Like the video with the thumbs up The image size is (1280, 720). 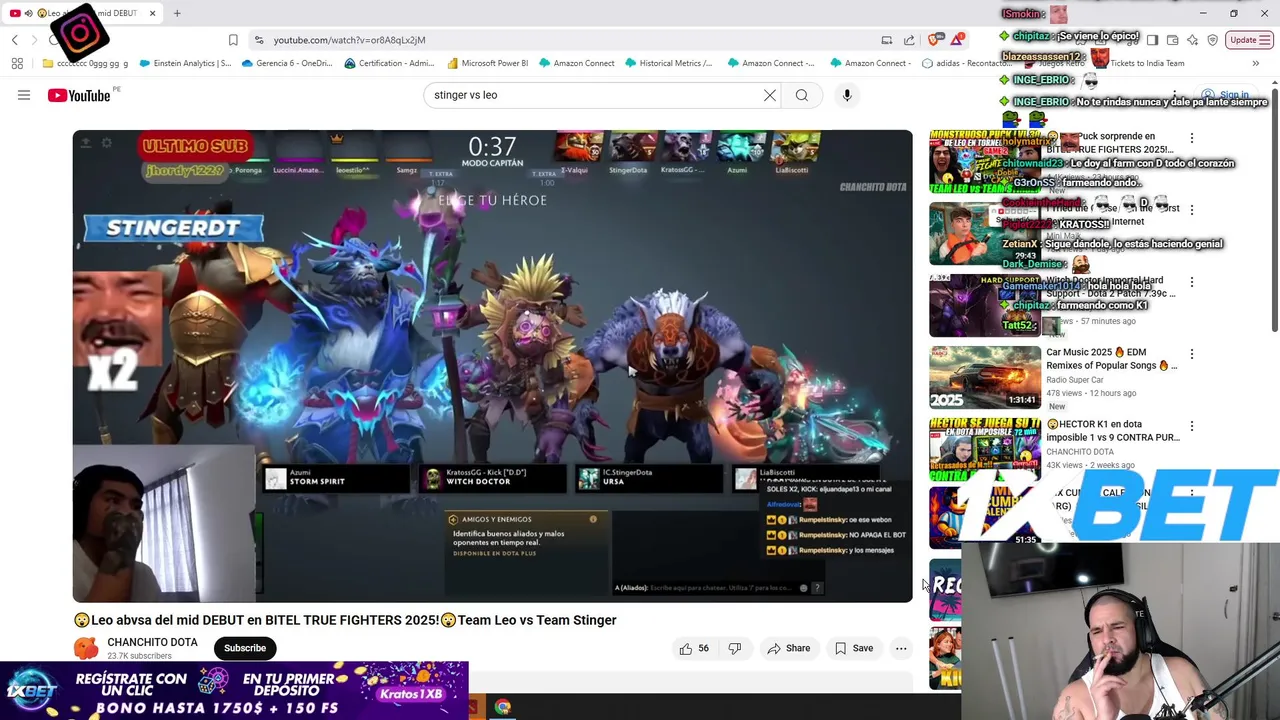coord(694,648)
